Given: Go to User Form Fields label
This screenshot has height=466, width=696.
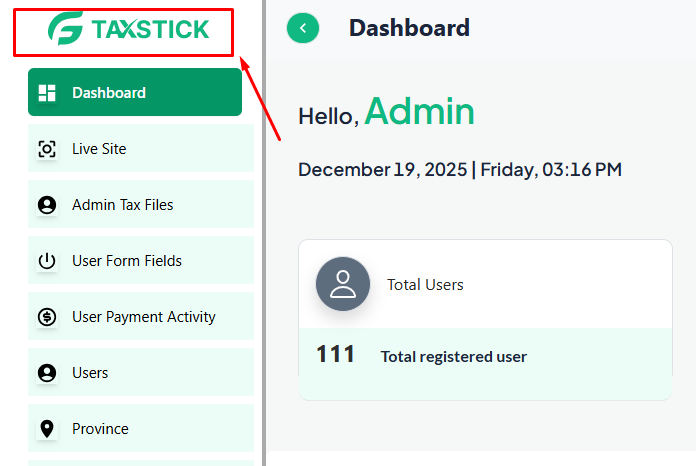Looking at the screenshot, I should [127, 261].
